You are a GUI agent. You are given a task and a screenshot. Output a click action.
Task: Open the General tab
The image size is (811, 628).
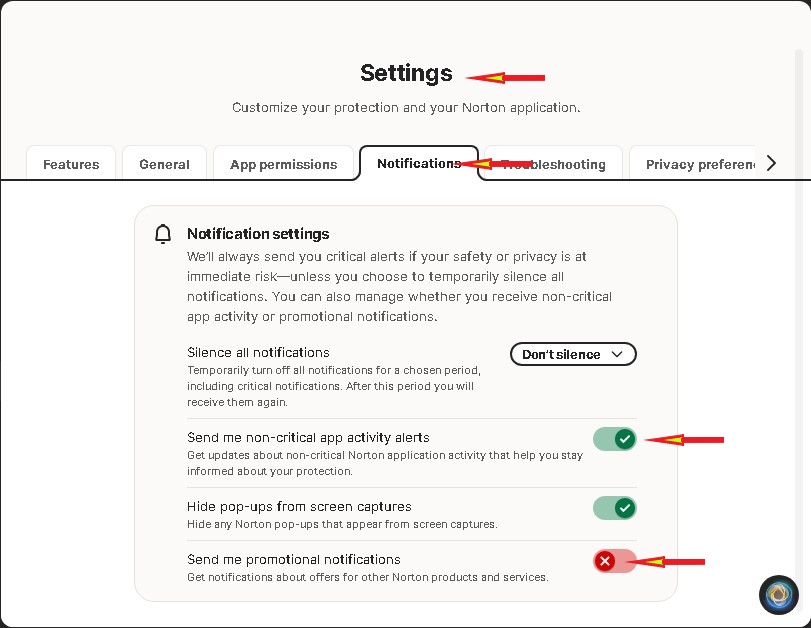[164, 164]
